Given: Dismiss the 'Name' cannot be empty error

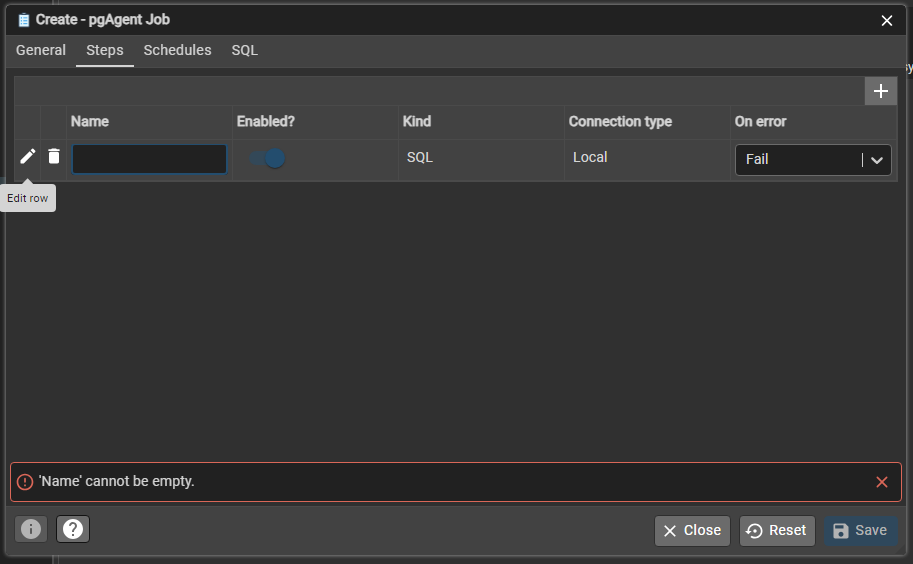Looking at the screenshot, I should tap(882, 482).
